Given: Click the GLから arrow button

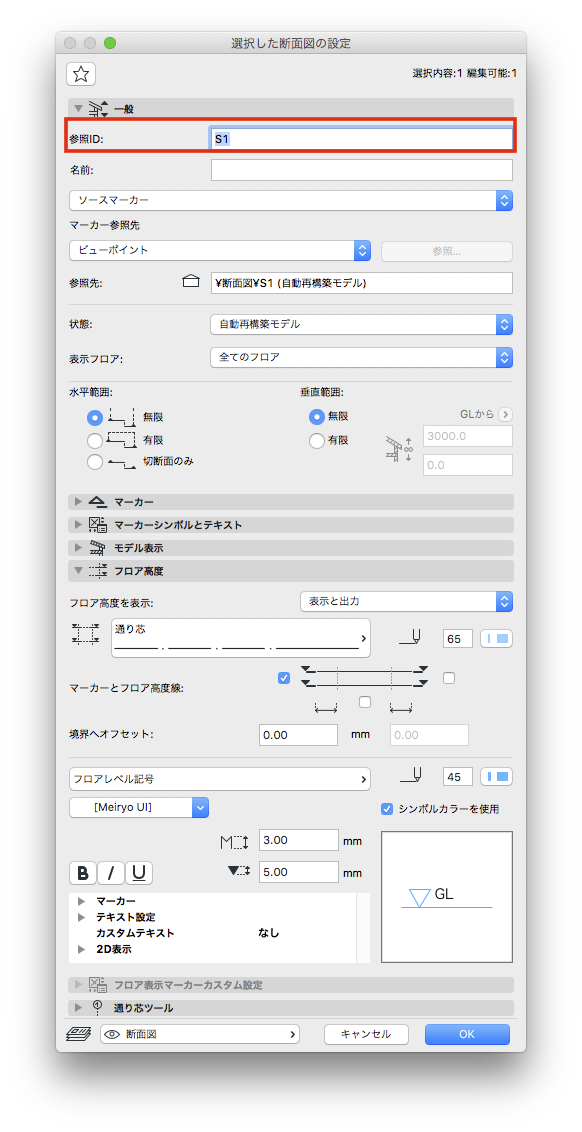Looking at the screenshot, I should [x=505, y=414].
